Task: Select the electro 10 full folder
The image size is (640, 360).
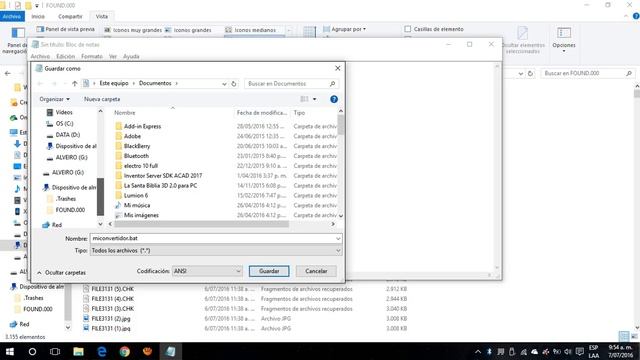Action: pos(141,166)
